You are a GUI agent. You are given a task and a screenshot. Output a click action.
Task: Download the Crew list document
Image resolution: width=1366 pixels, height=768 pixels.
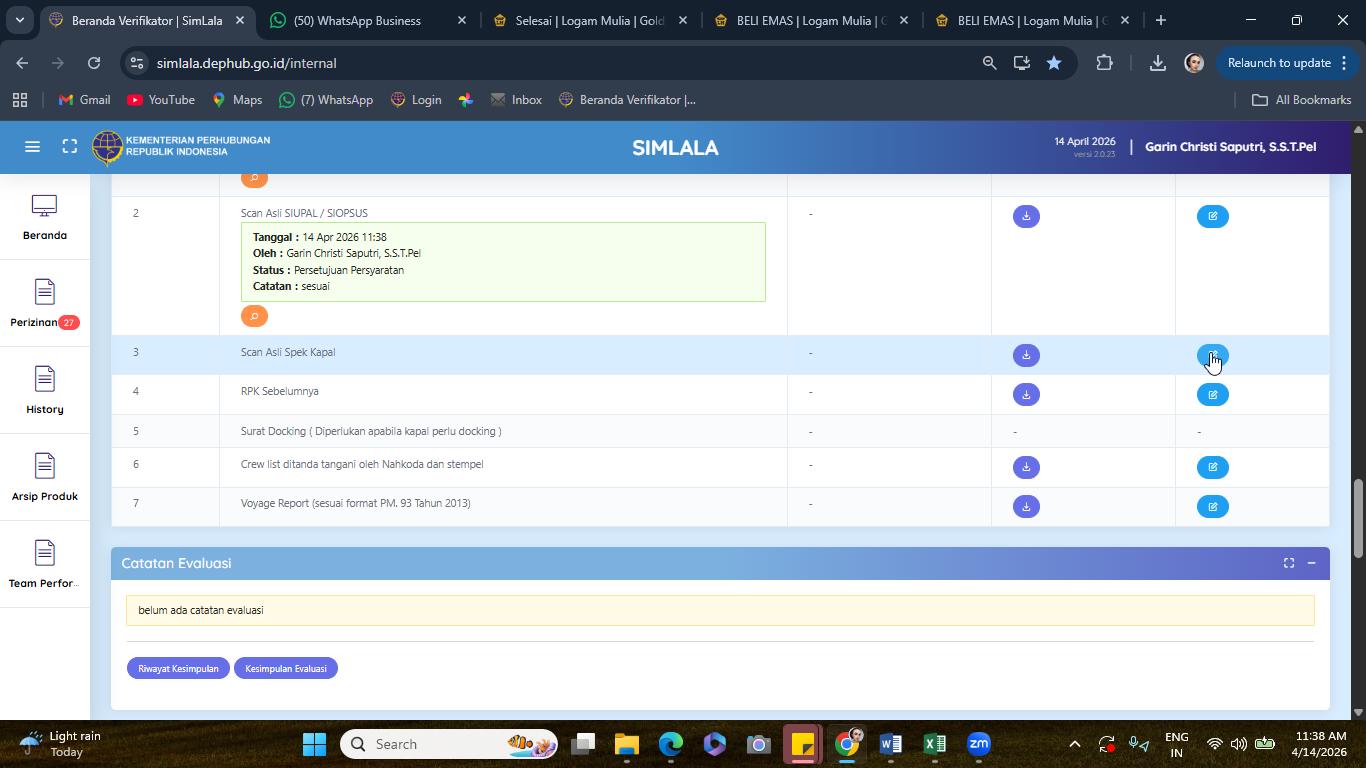pos(1026,467)
